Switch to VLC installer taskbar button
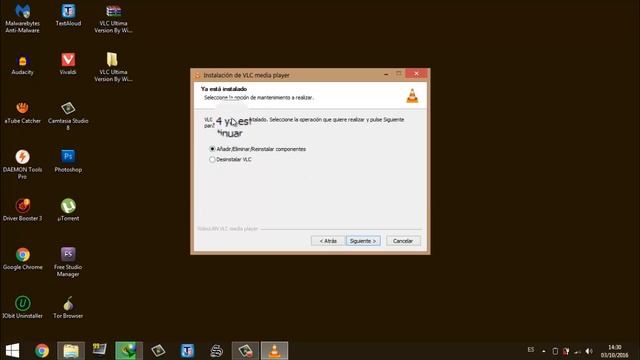The height and width of the screenshot is (360, 640). [275, 351]
